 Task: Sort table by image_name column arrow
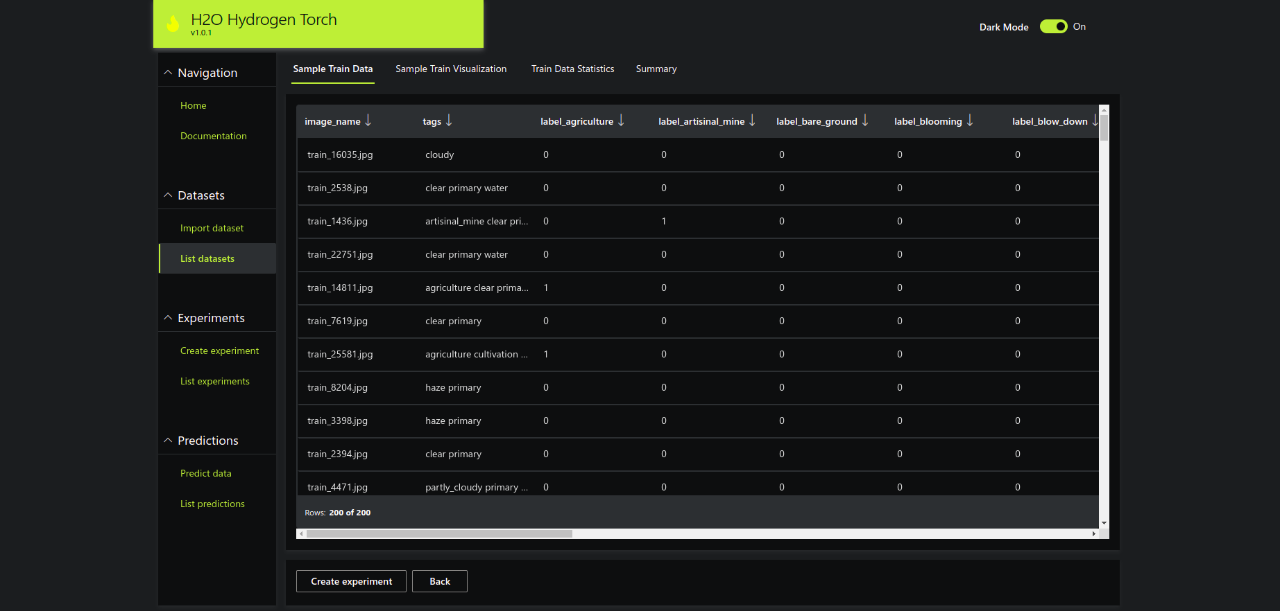click(368, 121)
